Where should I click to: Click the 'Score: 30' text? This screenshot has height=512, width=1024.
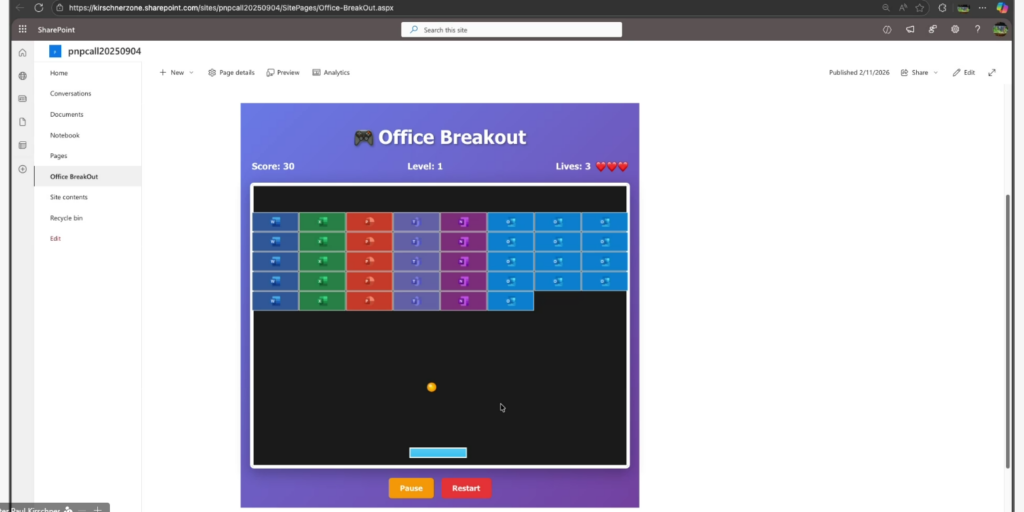click(273, 167)
